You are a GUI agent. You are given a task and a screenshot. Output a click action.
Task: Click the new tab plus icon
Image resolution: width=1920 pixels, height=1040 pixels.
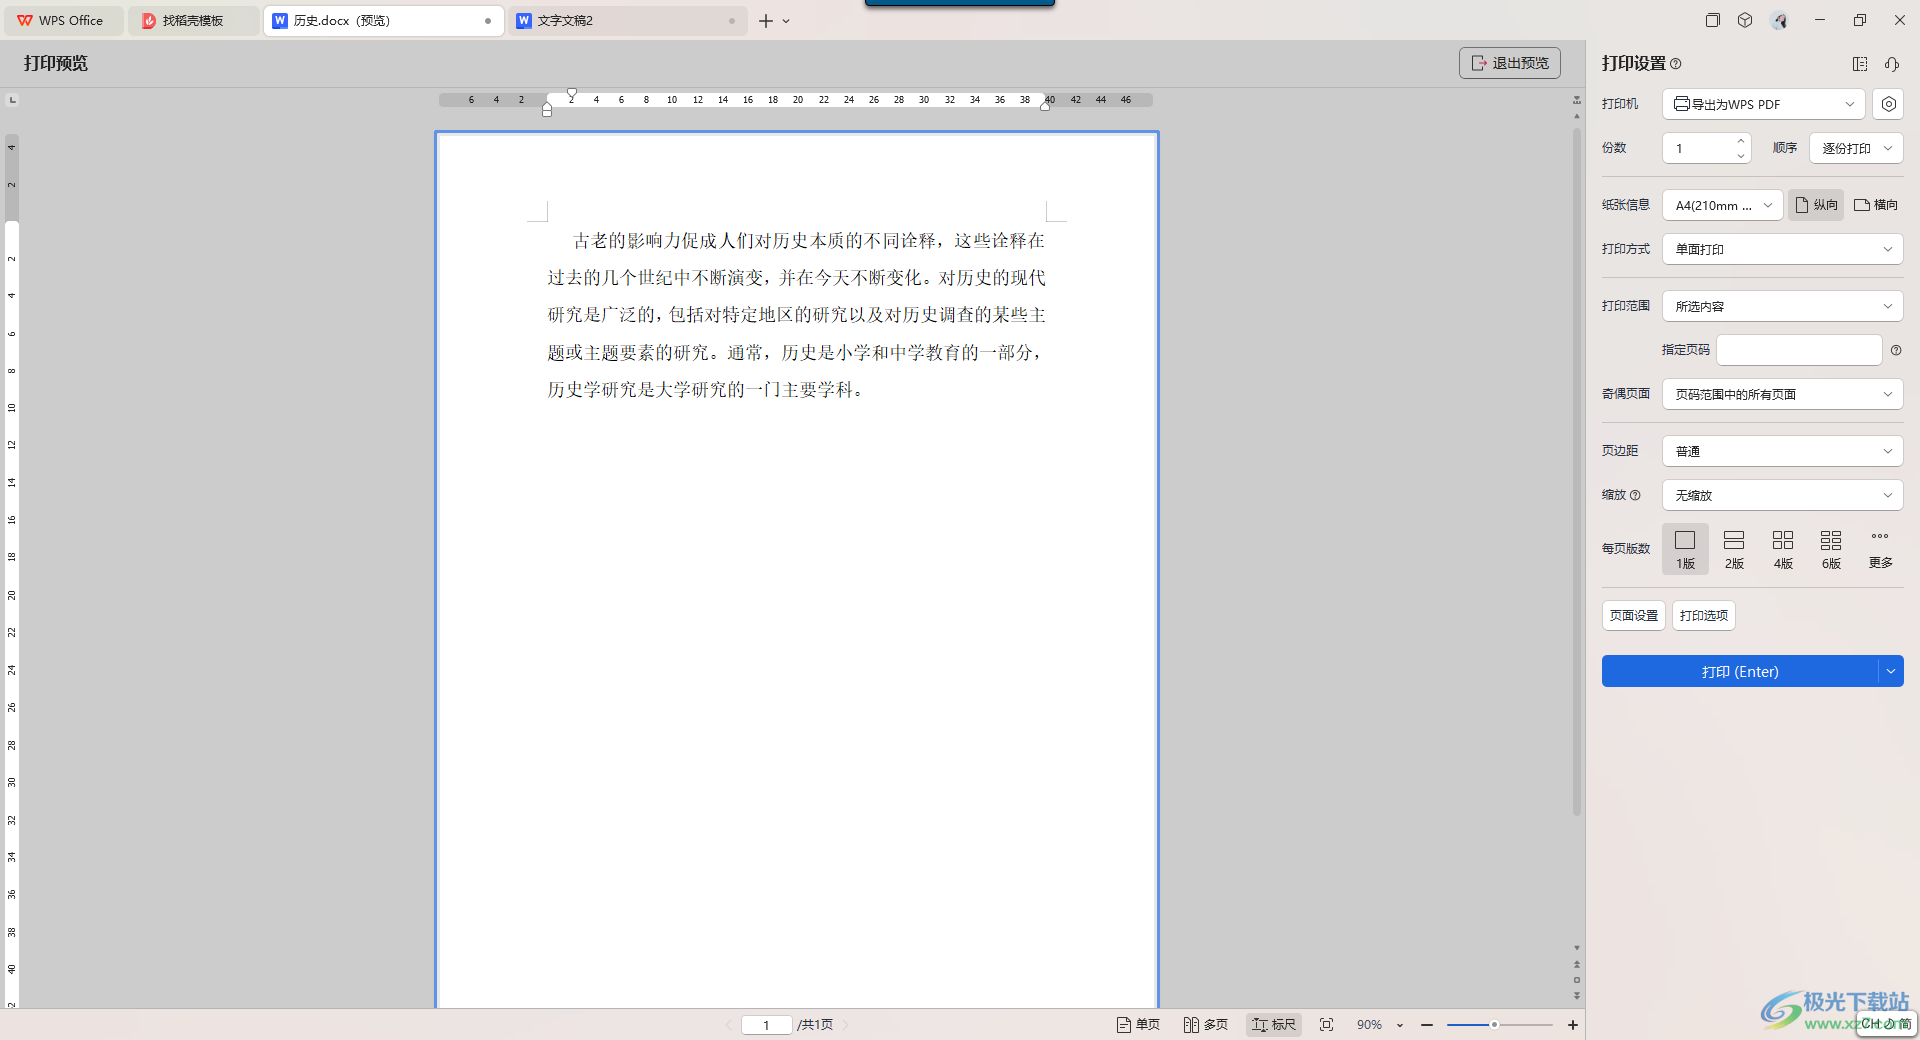[766, 21]
